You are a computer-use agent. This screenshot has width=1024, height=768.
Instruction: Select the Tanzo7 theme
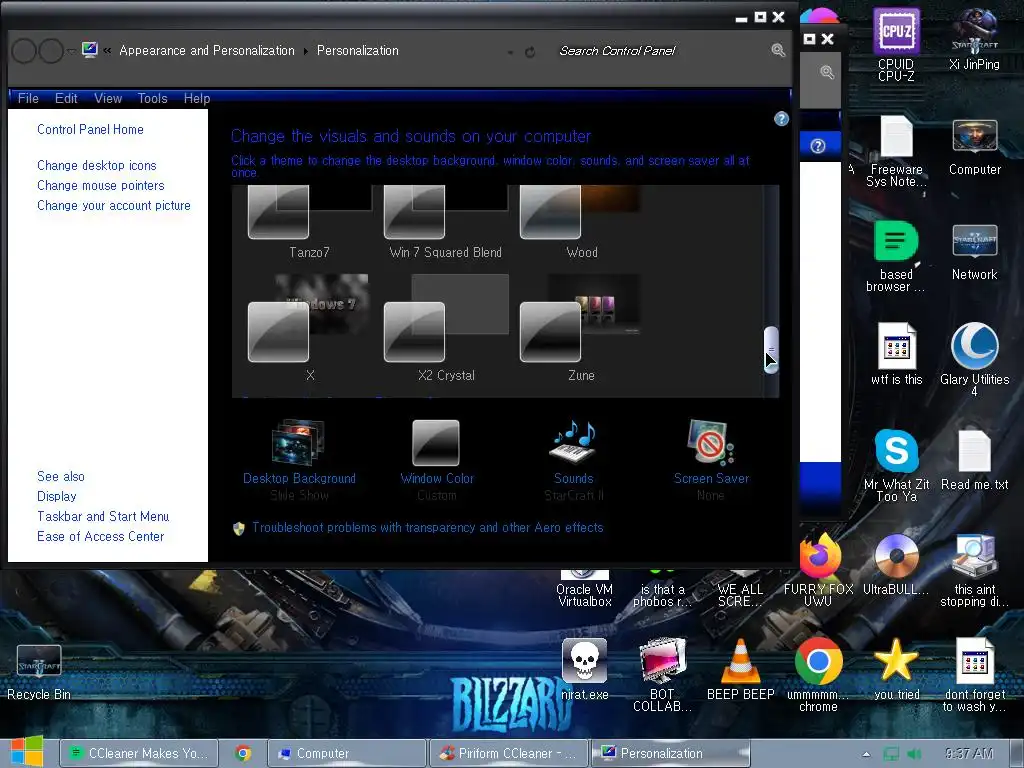click(310, 222)
